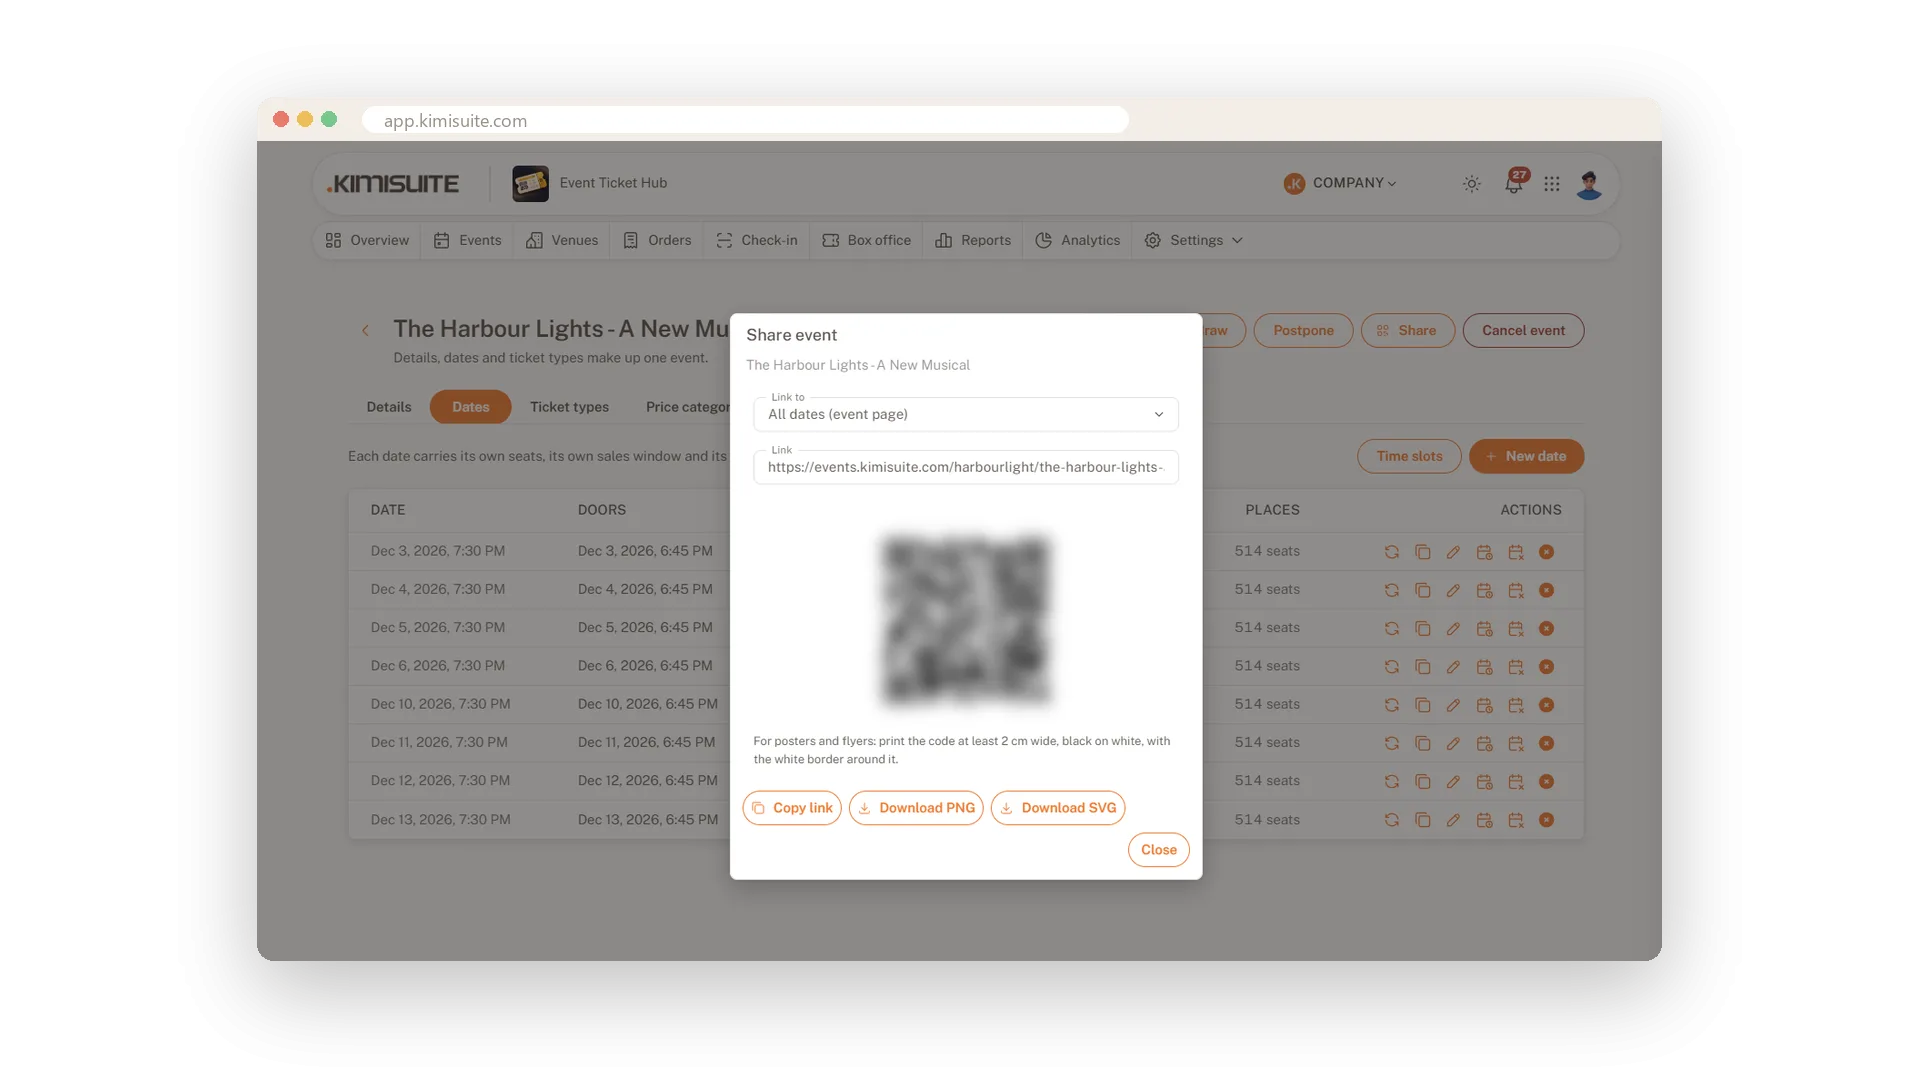
Task: Click the calendar-x cancel icon in Dec 10 row
Action: [x=1516, y=705]
